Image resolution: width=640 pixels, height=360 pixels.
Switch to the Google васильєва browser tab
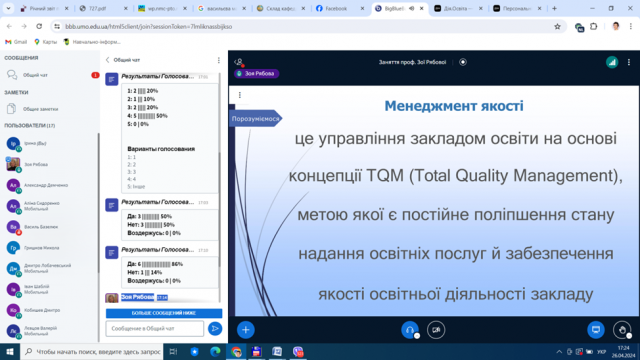coord(222,9)
